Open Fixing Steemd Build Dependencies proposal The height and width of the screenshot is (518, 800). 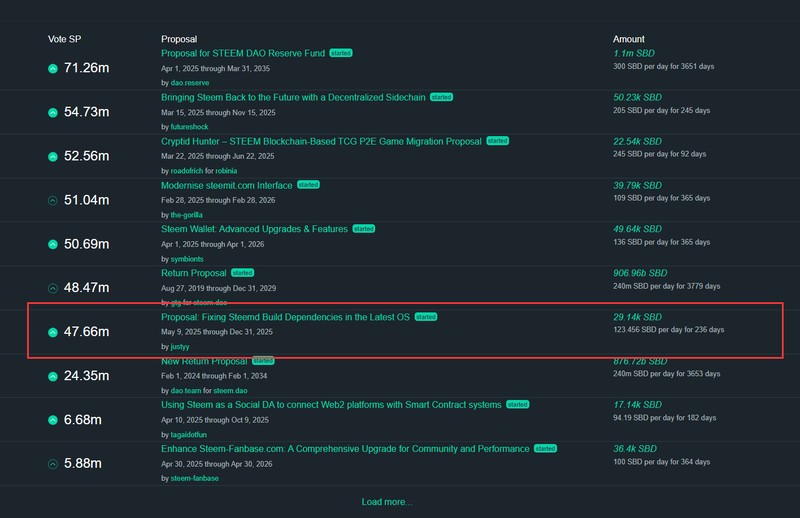286,317
